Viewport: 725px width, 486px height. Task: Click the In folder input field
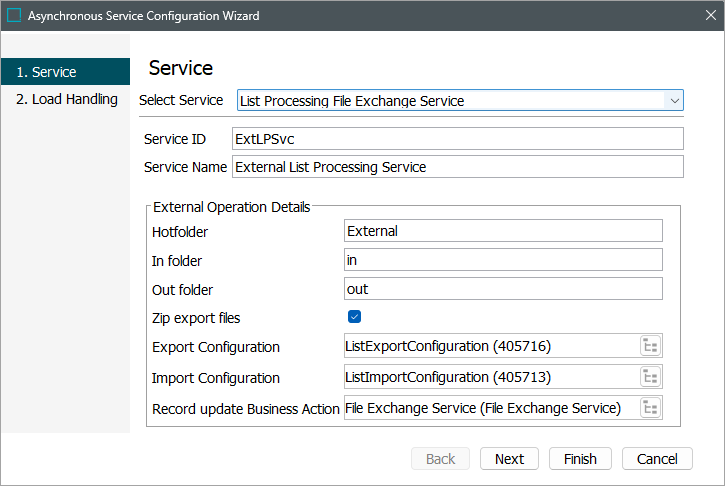pos(503,260)
